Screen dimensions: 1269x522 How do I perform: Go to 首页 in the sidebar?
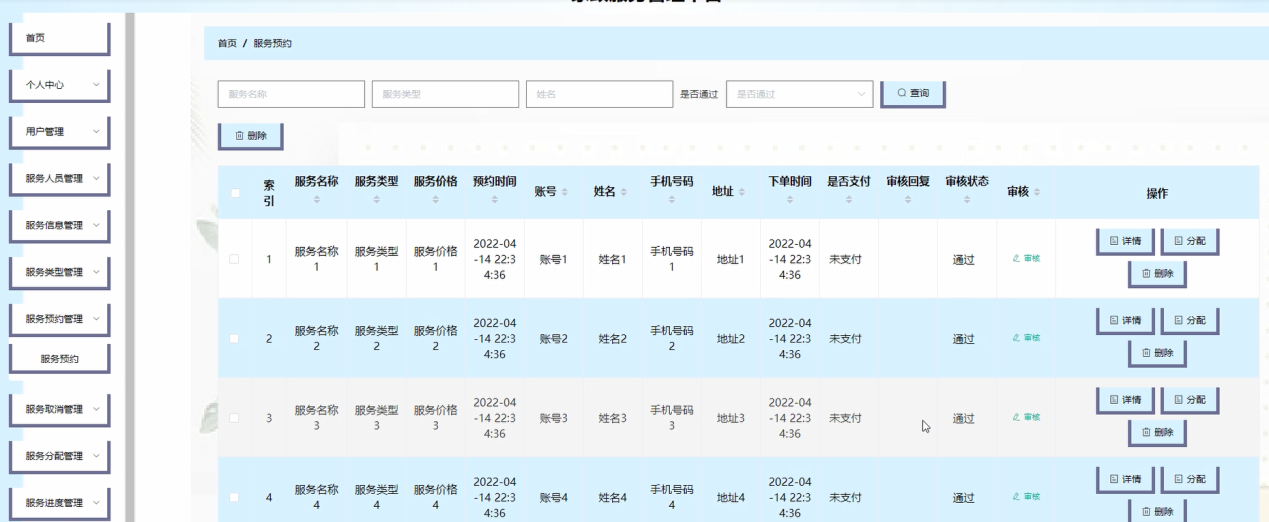pyautogui.click(x=58, y=39)
